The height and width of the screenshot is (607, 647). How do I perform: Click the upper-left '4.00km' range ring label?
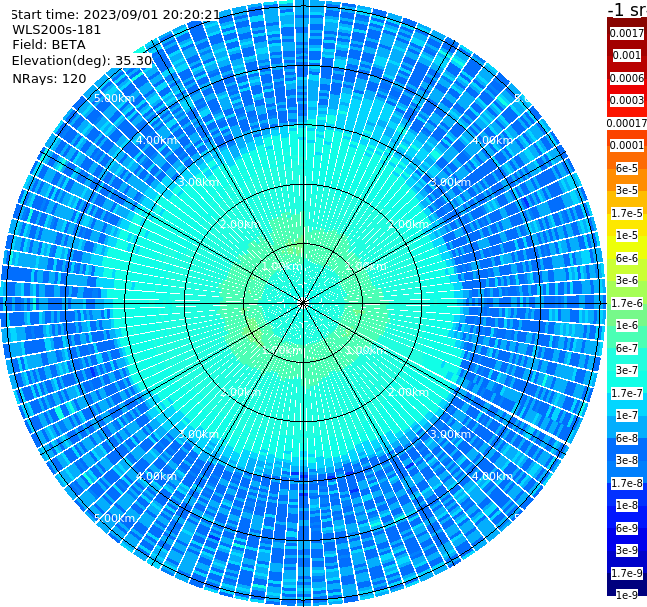tap(156, 140)
